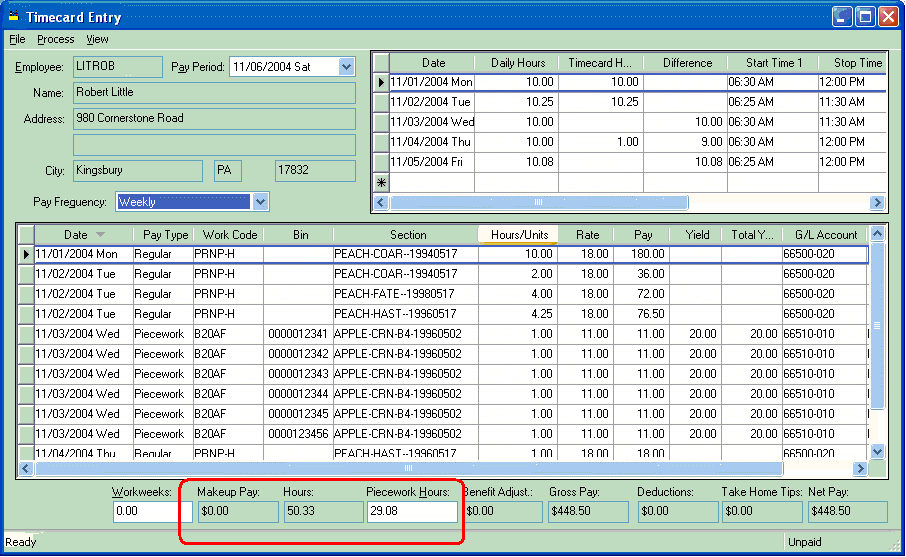This screenshot has height=557, width=906.
Task: Click the new row asterisk in daily grid
Action: coord(381,182)
